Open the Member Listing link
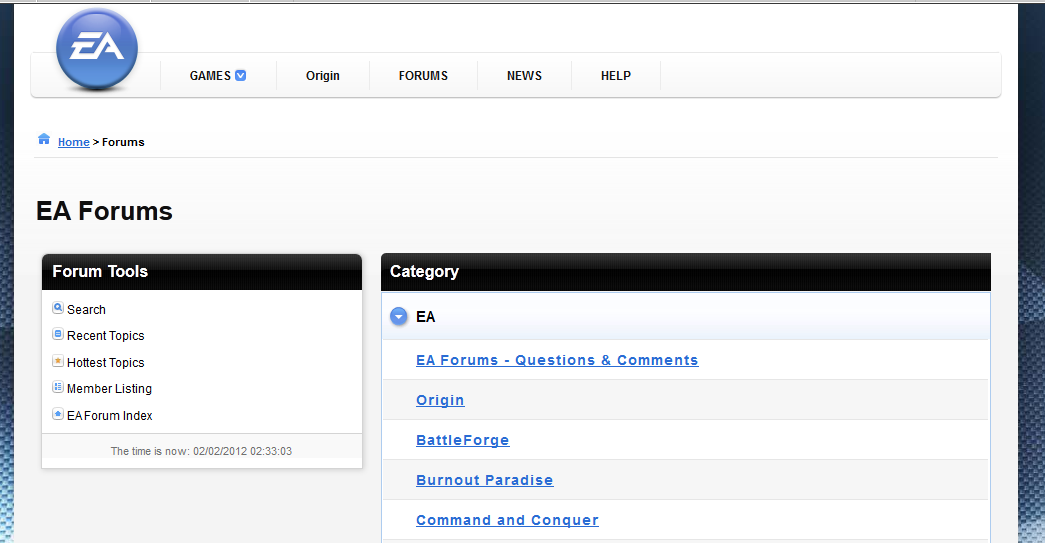This screenshot has height=543, width=1045. point(109,388)
